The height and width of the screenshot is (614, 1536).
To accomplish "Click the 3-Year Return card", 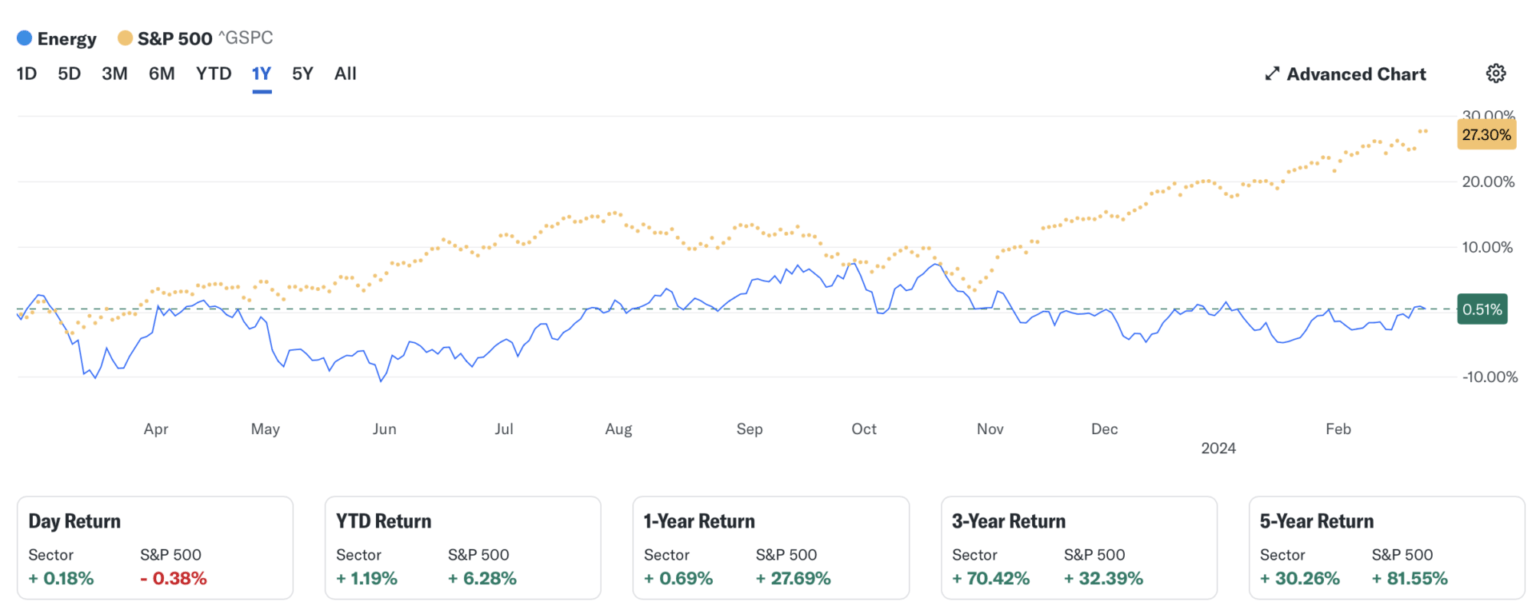I will click(1079, 548).
